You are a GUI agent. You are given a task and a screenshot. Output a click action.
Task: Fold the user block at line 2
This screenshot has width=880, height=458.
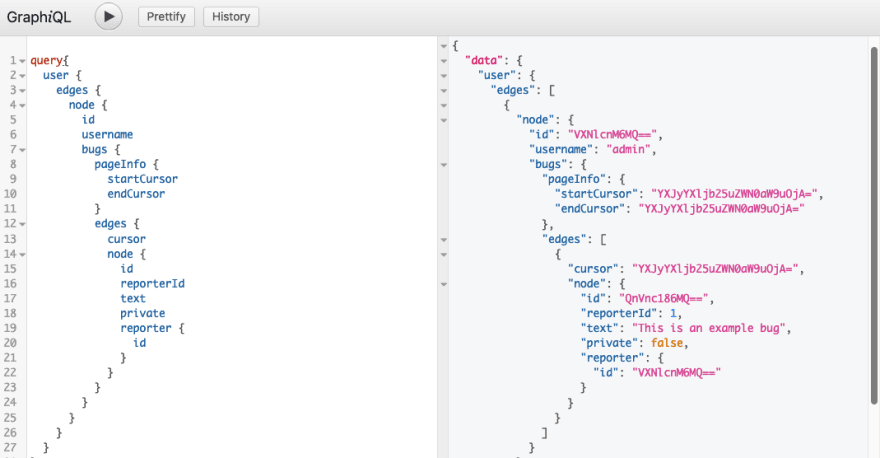(22, 76)
